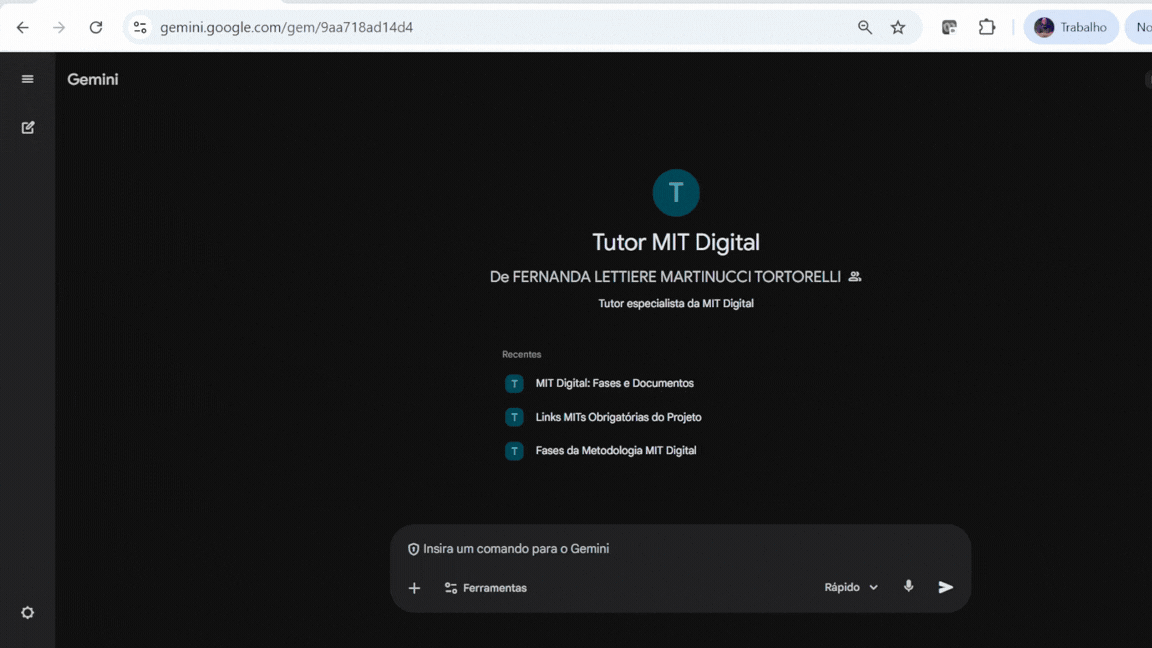Screen dimensions: 1152x648
Task: Open the browser Extensions puzzle icon
Action: coord(987,27)
